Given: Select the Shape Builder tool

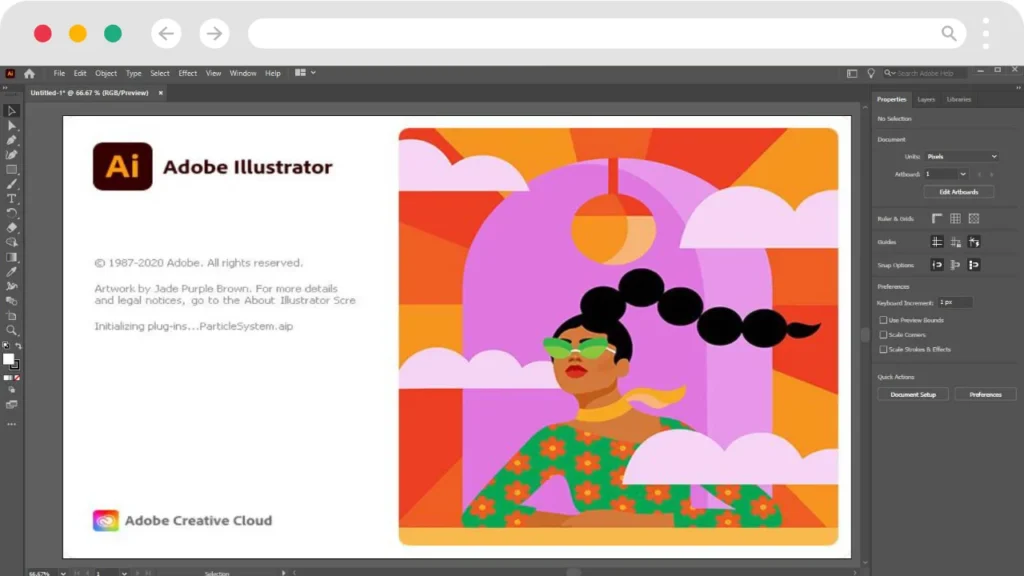Looking at the screenshot, I should [x=11, y=242].
